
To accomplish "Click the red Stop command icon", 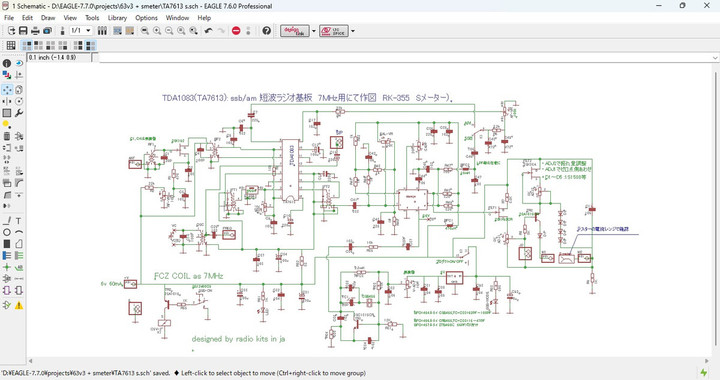I will click(236, 31).
